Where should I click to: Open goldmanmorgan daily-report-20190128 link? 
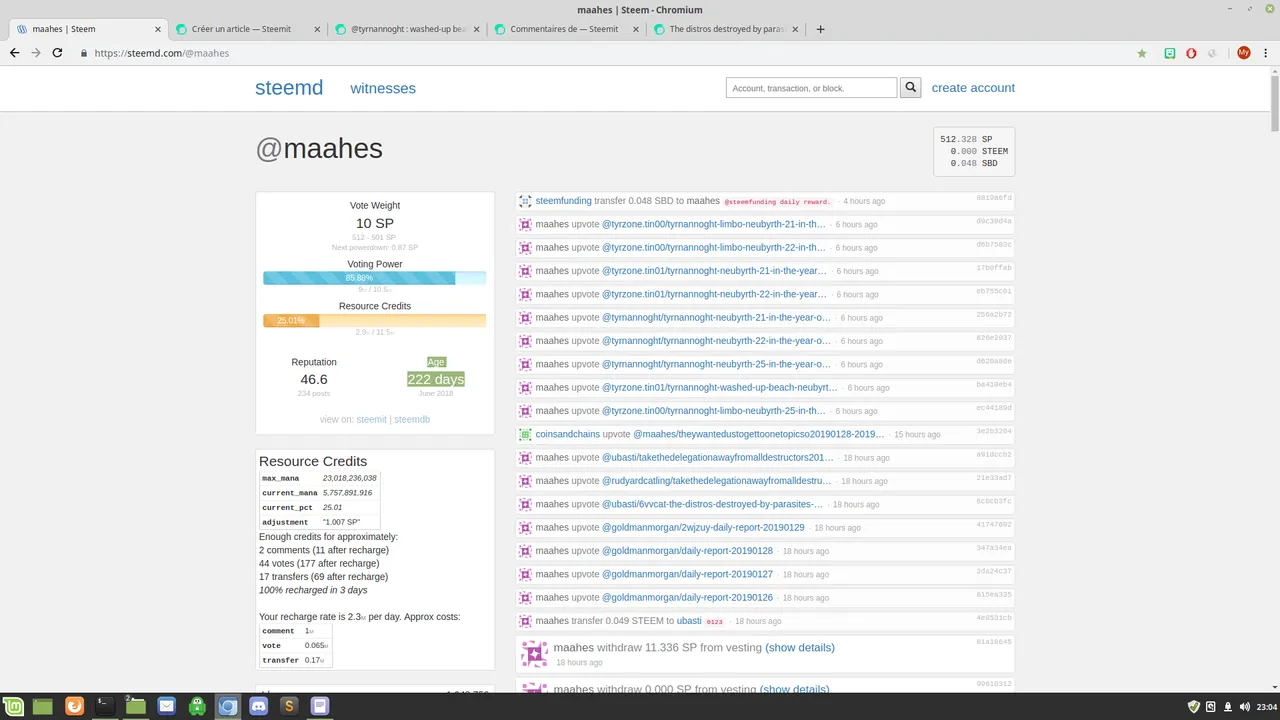687,551
